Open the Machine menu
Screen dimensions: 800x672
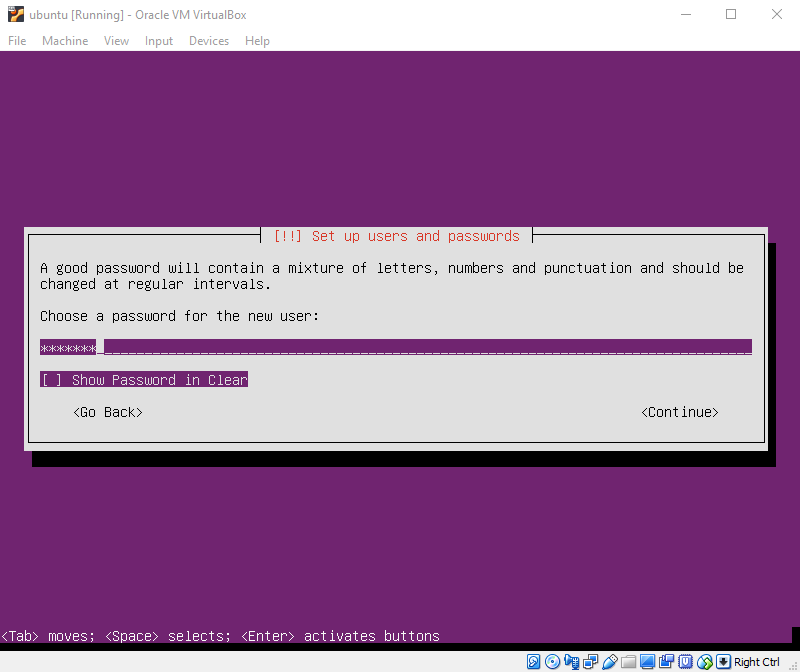pos(65,41)
